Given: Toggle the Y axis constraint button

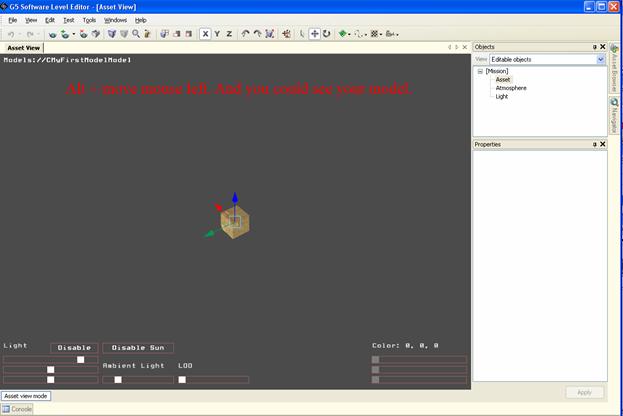Looking at the screenshot, I should point(217,33).
